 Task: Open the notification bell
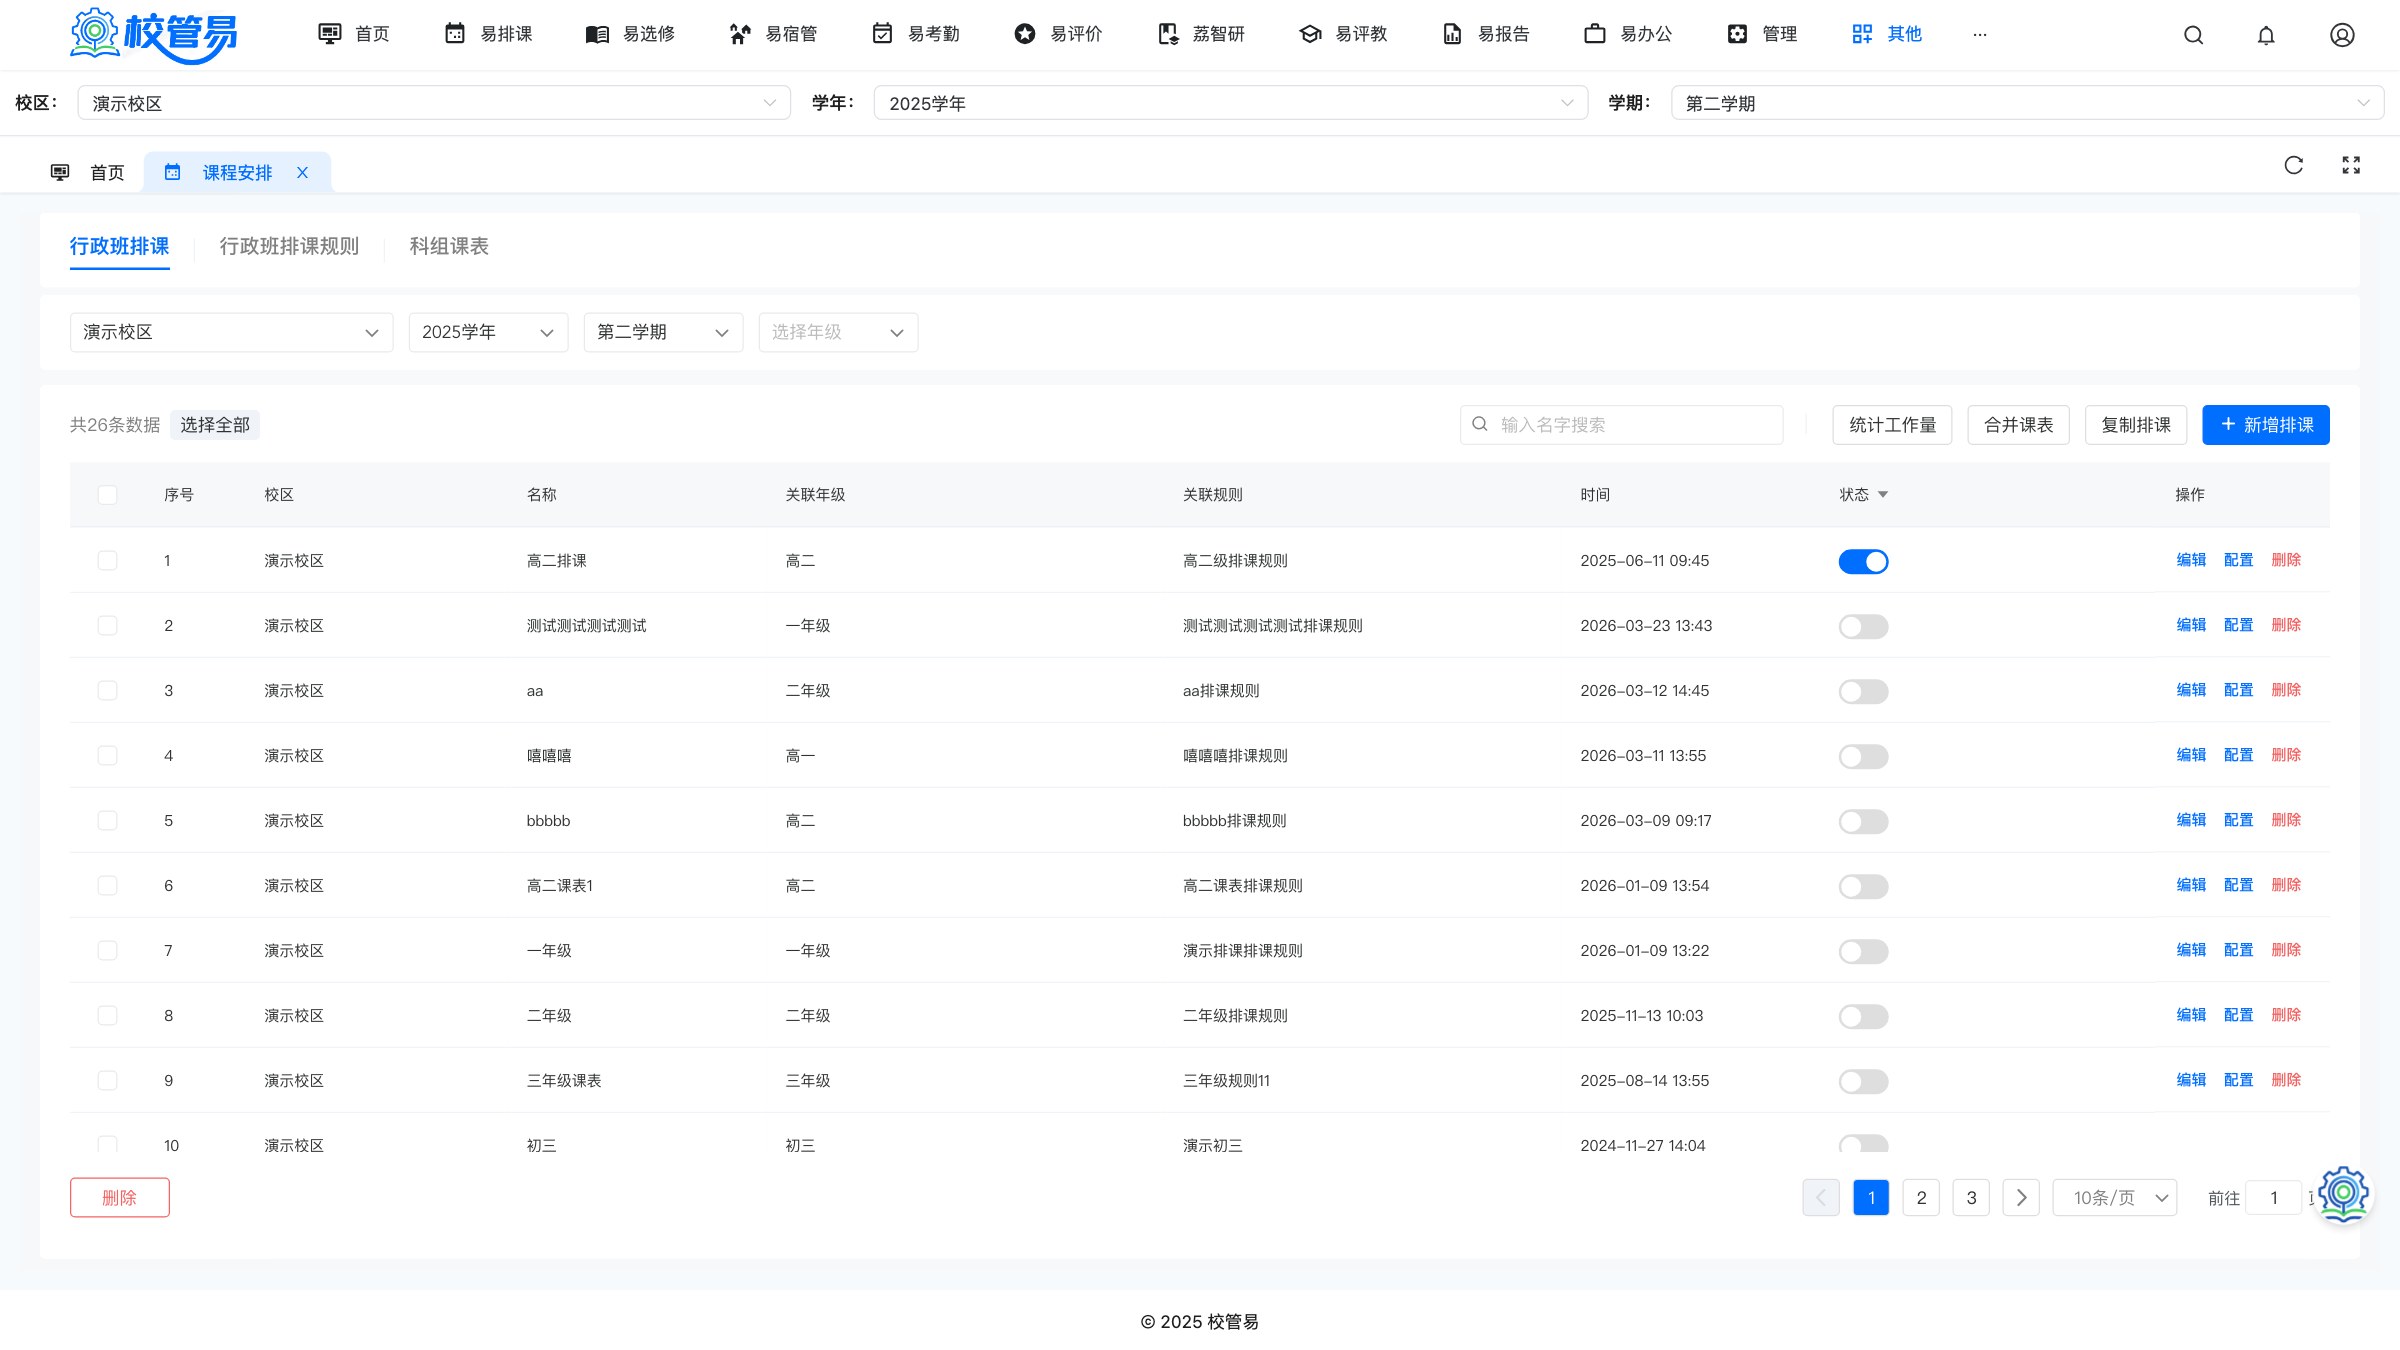click(2266, 35)
